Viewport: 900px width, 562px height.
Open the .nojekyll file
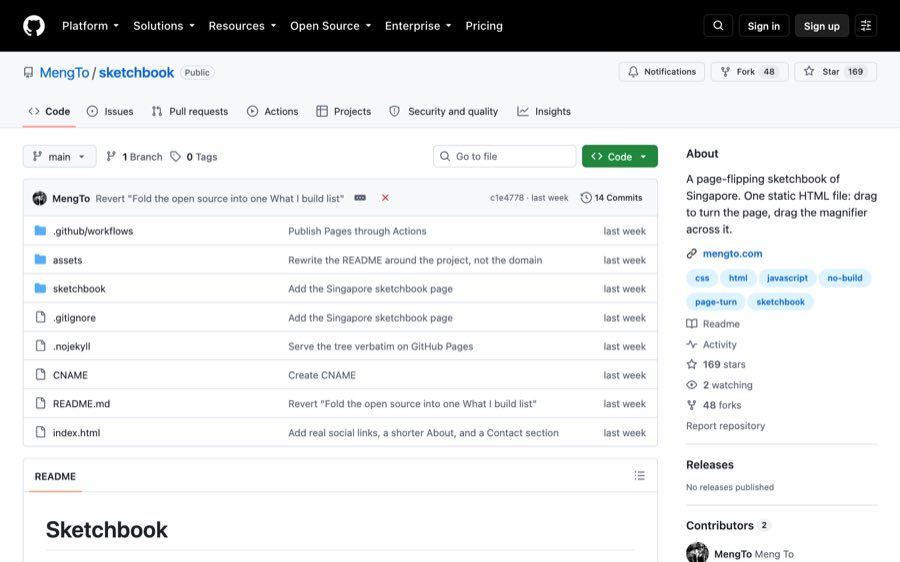pos(71,346)
